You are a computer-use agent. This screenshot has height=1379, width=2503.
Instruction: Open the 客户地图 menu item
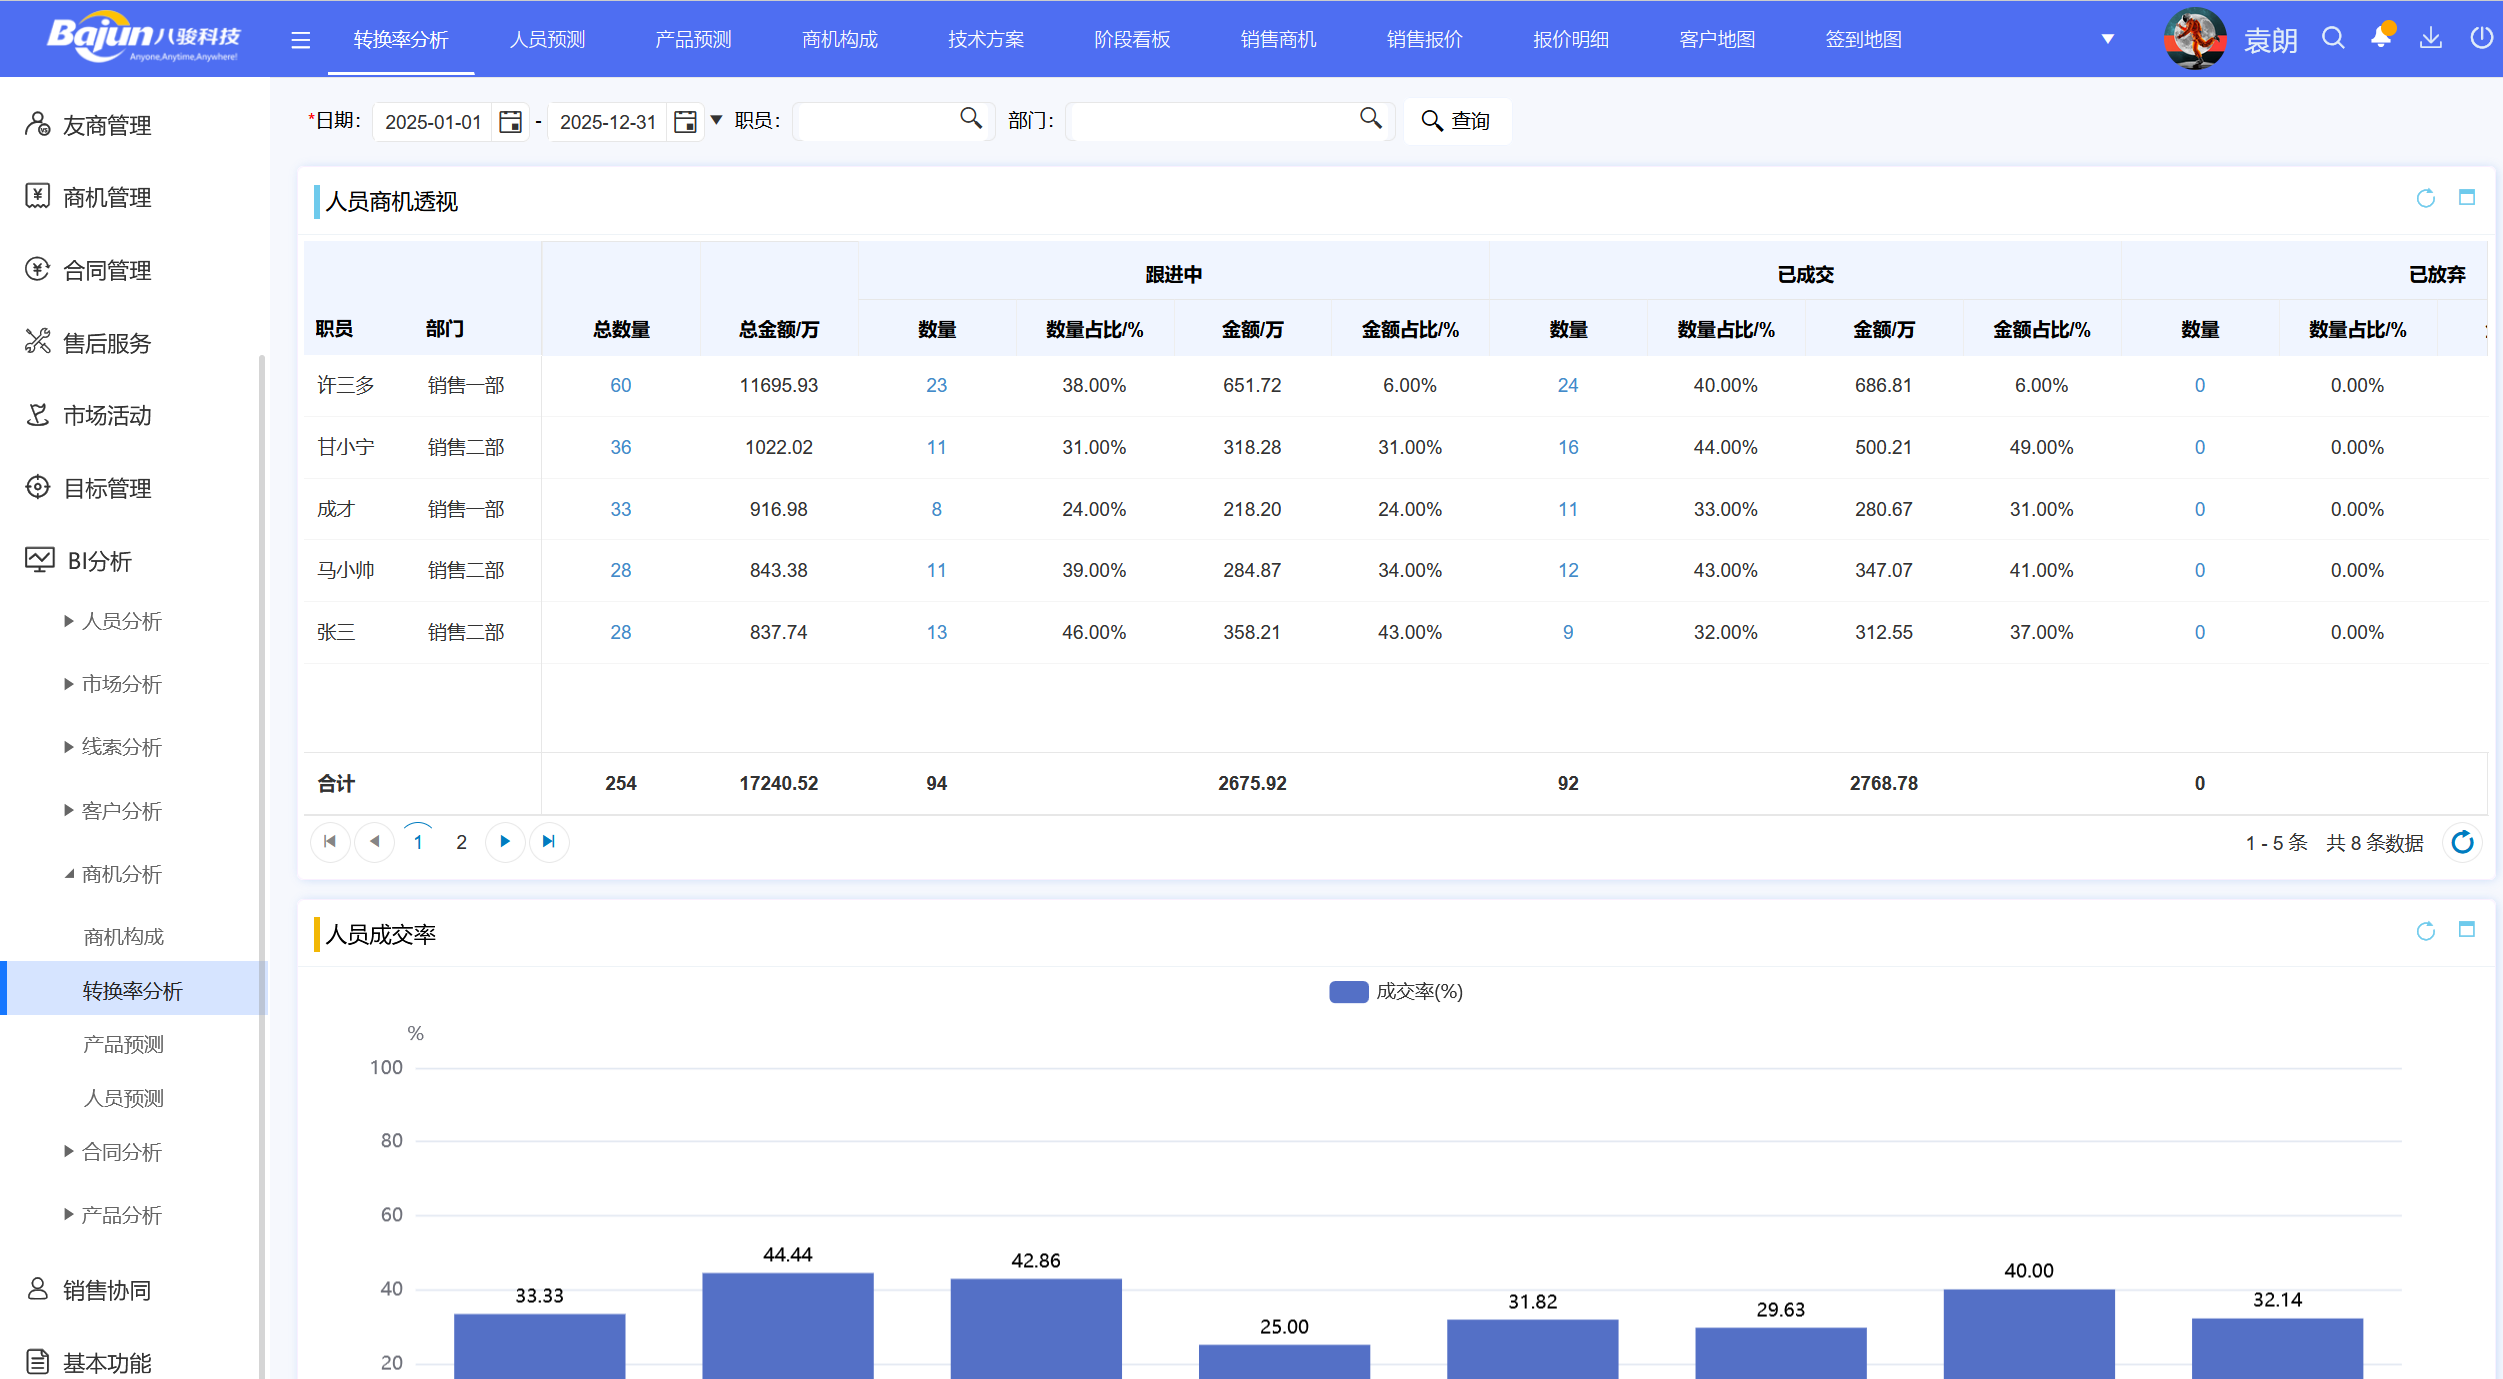coord(1716,38)
